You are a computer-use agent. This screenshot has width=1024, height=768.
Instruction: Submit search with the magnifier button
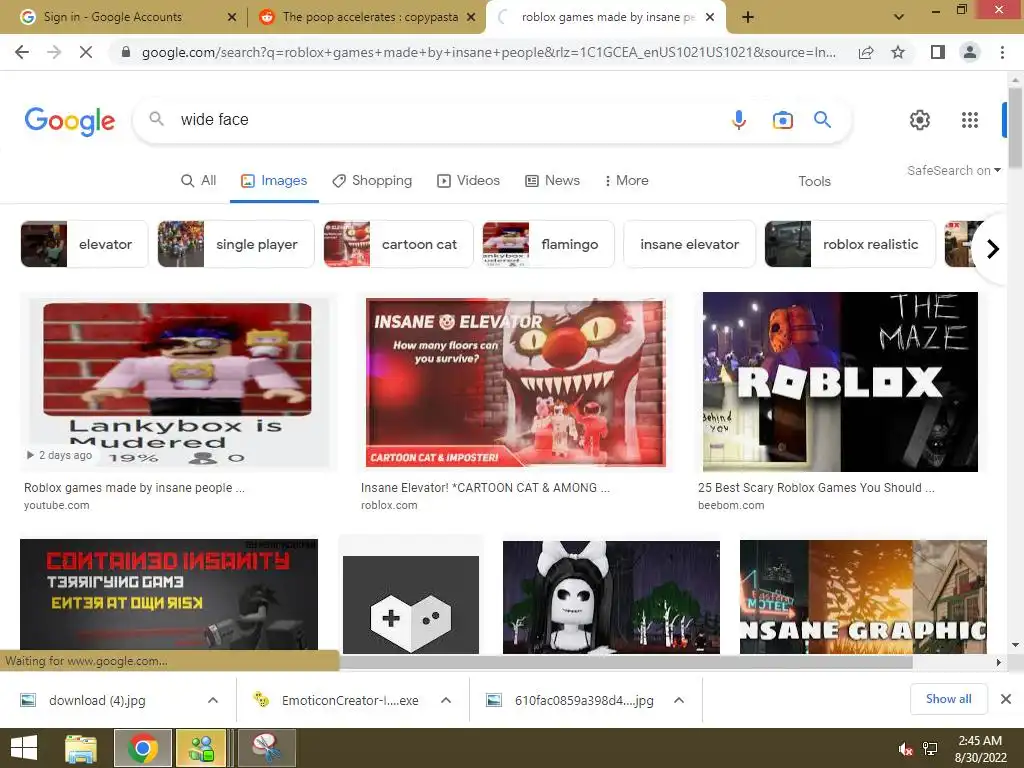(x=822, y=120)
